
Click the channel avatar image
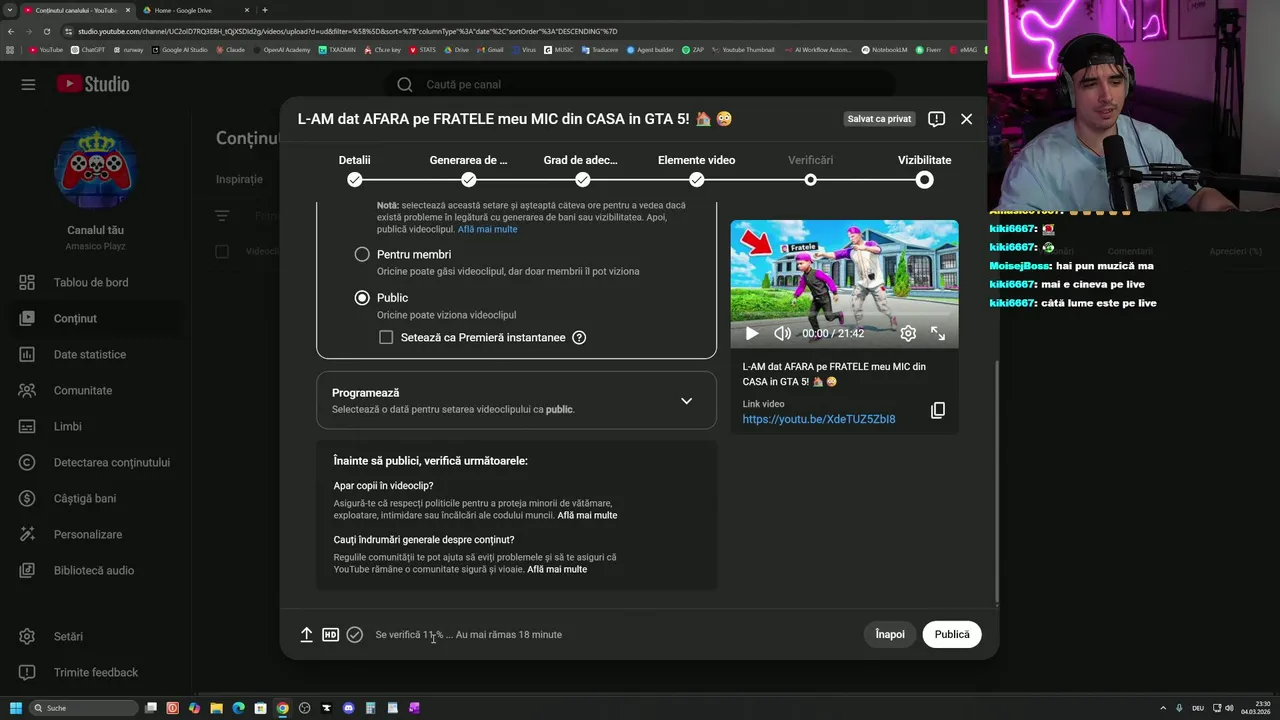pos(95,167)
